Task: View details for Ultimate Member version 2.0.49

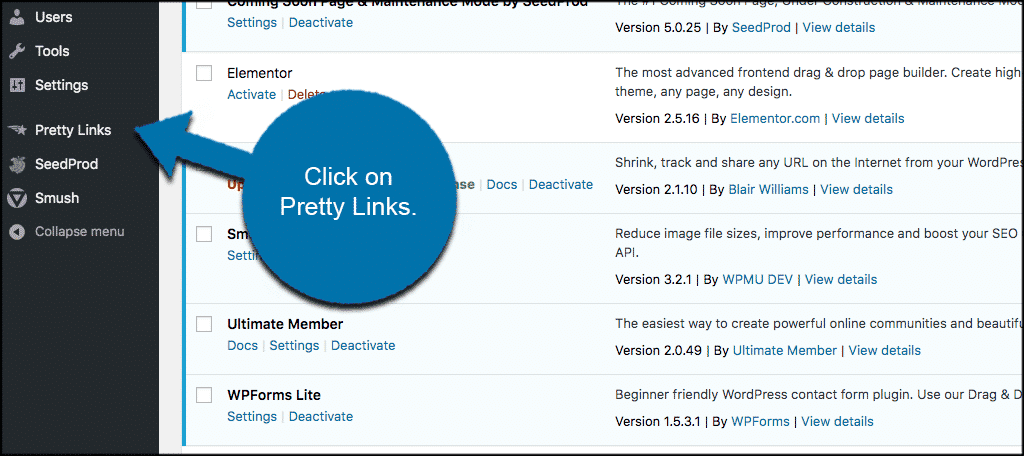Action: click(x=885, y=350)
